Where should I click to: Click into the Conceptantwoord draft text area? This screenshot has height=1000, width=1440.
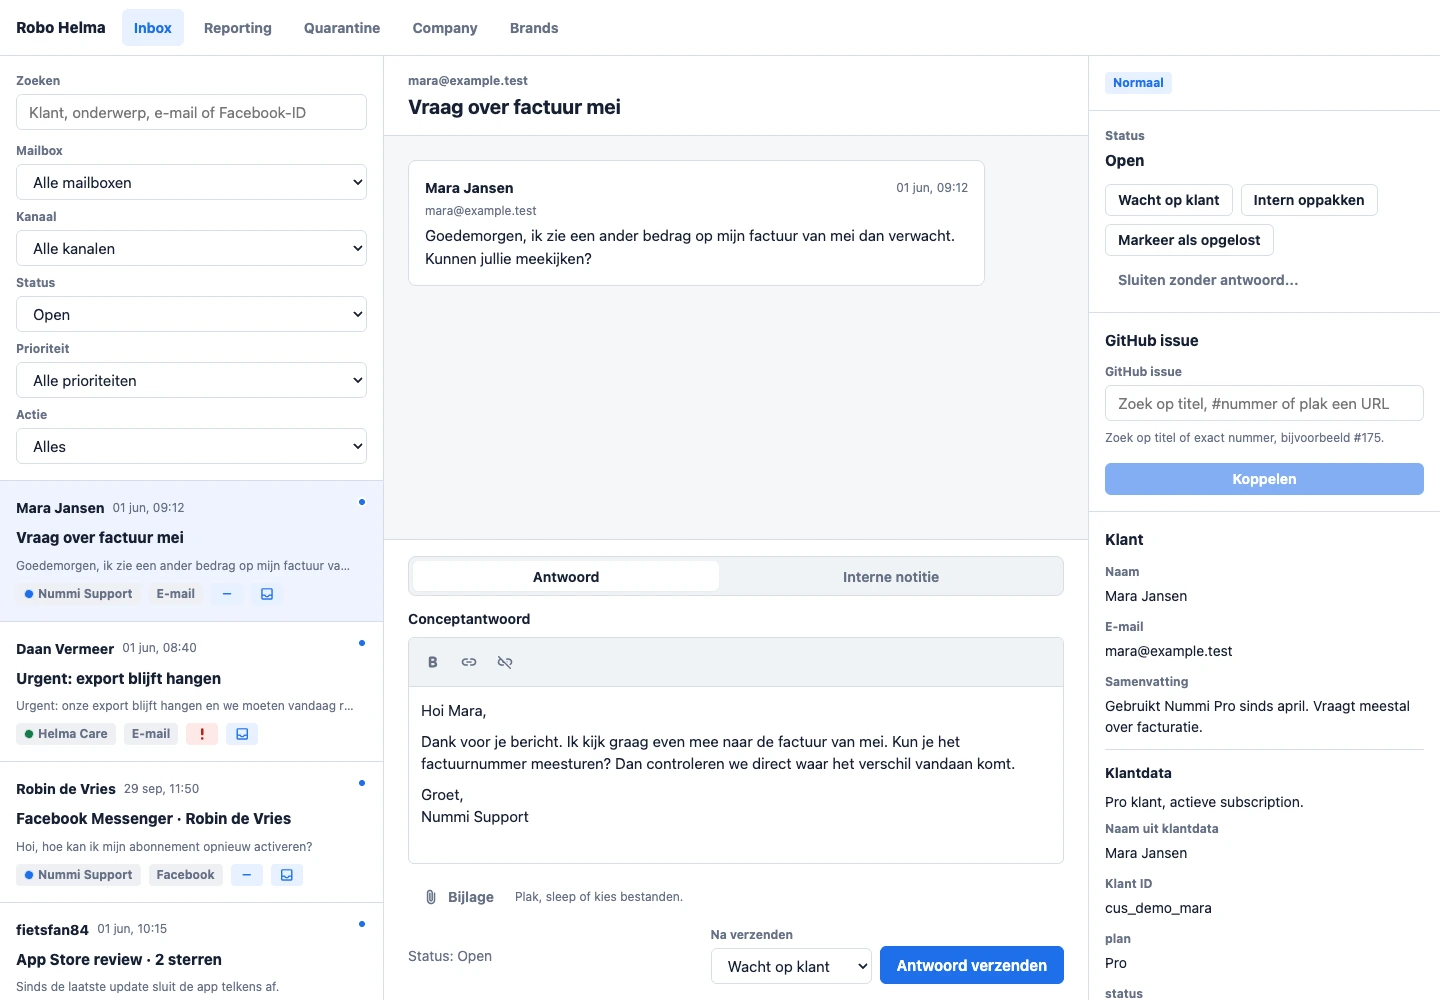pyautogui.click(x=736, y=774)
